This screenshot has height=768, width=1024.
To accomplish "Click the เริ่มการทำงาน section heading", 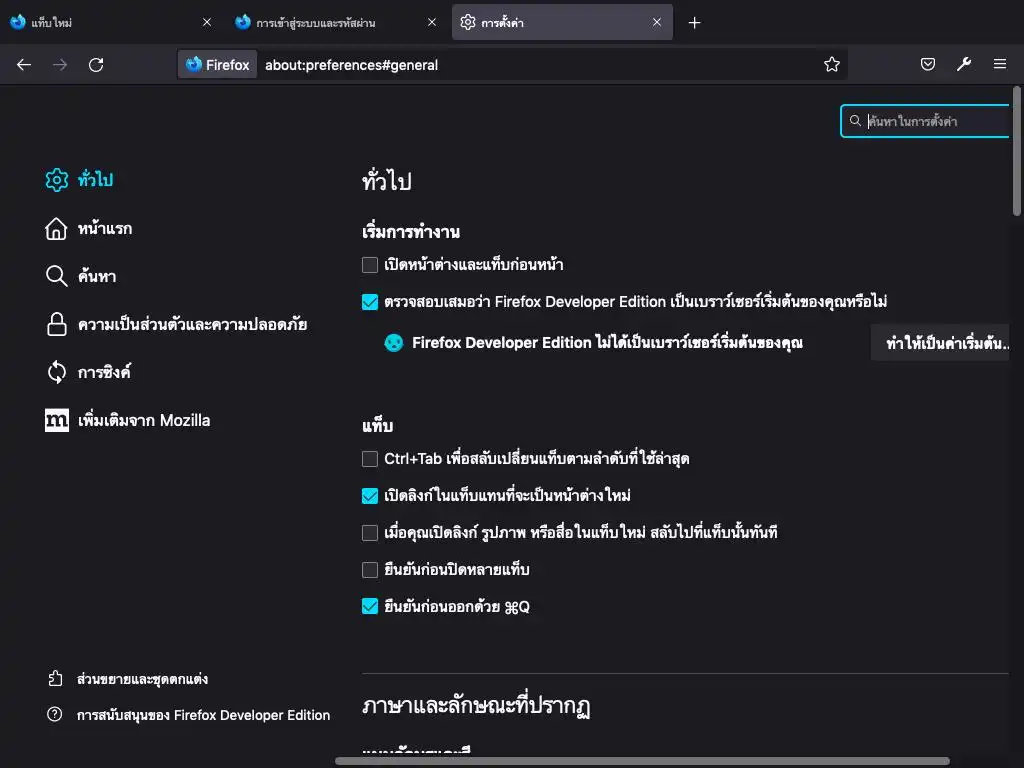I will tap(411, 232).
